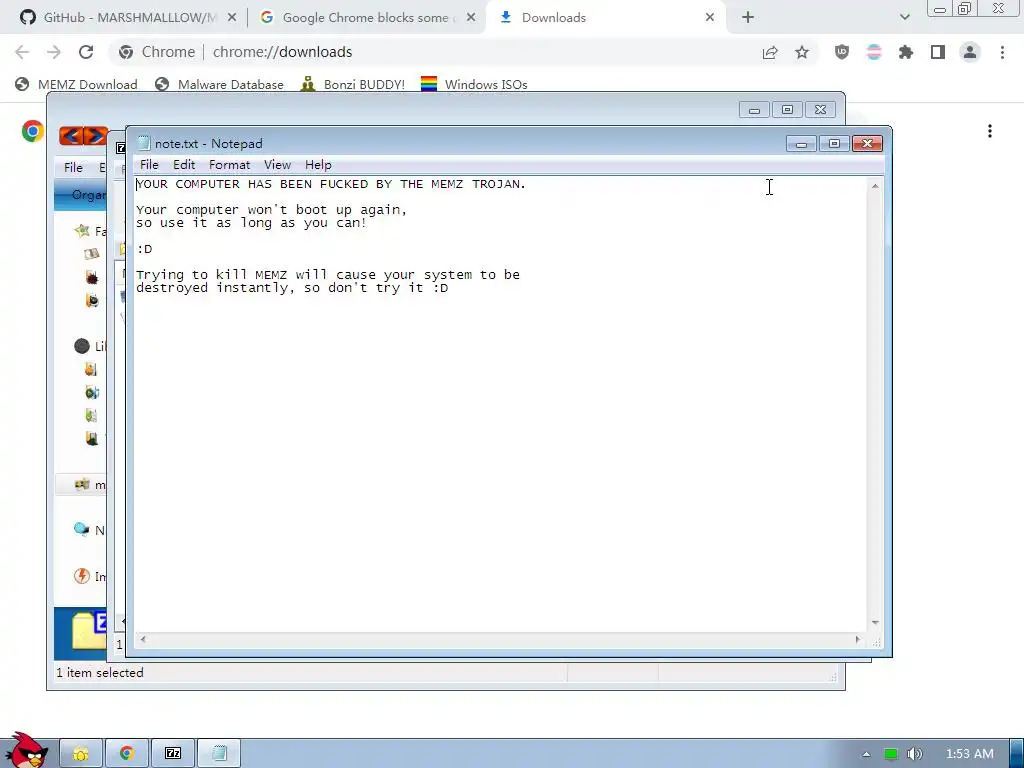Toggle Chrome side panel
Viewport: 1024px width, 768px height.
[938, 52]
